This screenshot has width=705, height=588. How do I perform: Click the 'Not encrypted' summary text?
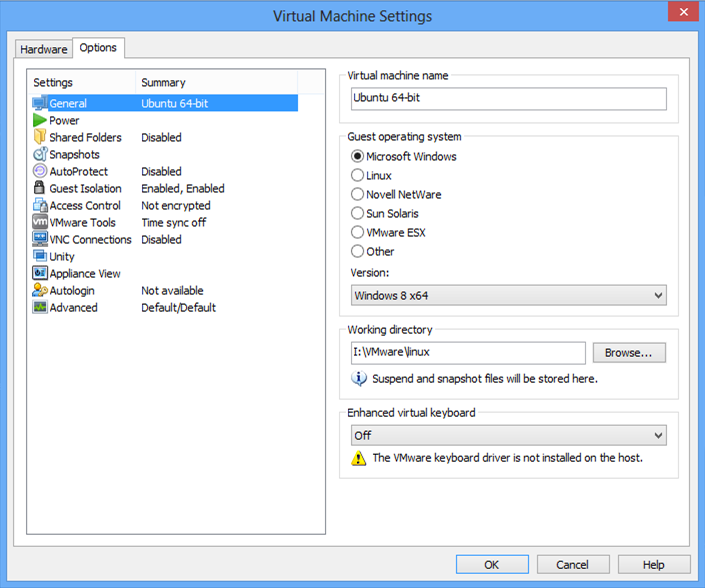(x=176, y=205)
